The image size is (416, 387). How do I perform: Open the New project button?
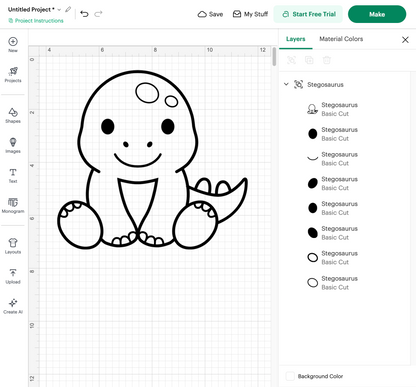click(x=13, y=45)
